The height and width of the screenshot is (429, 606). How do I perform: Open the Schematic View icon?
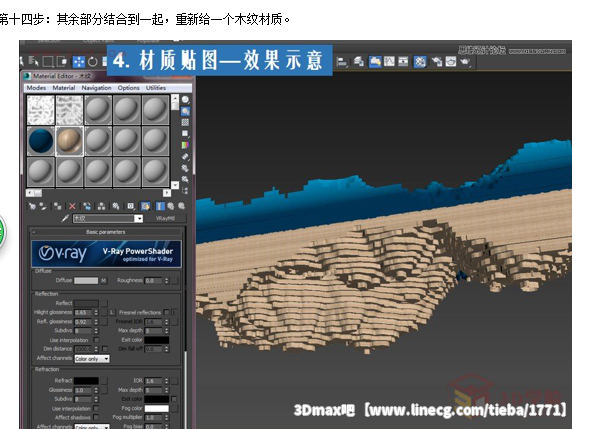(403, 62)
